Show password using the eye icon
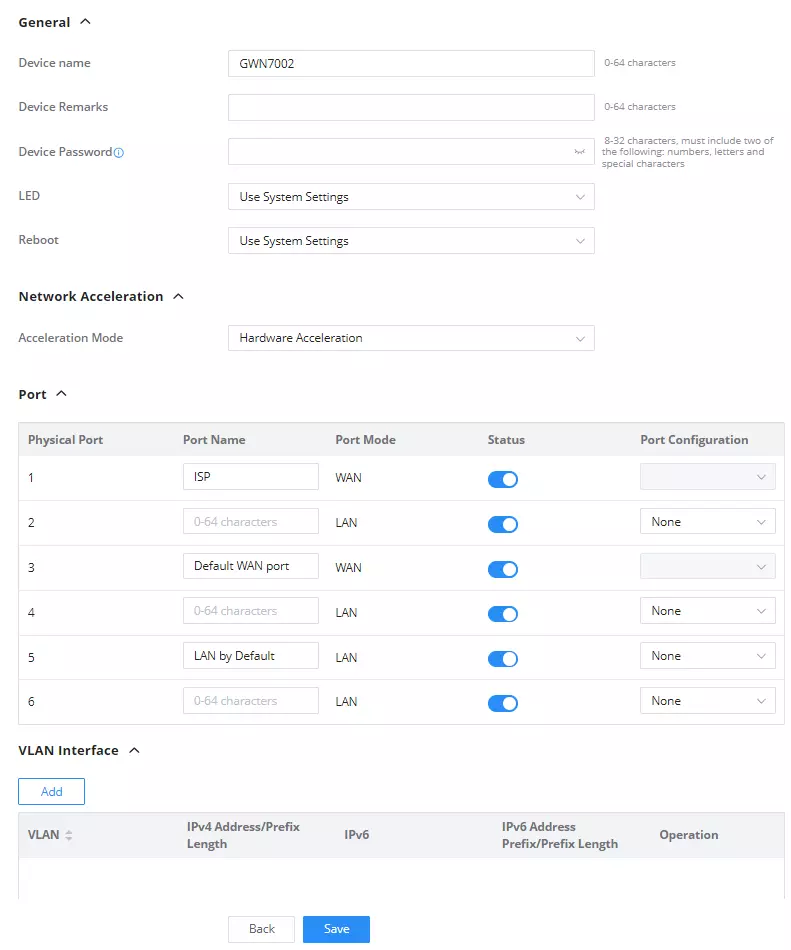 click(x=580, y=152)
